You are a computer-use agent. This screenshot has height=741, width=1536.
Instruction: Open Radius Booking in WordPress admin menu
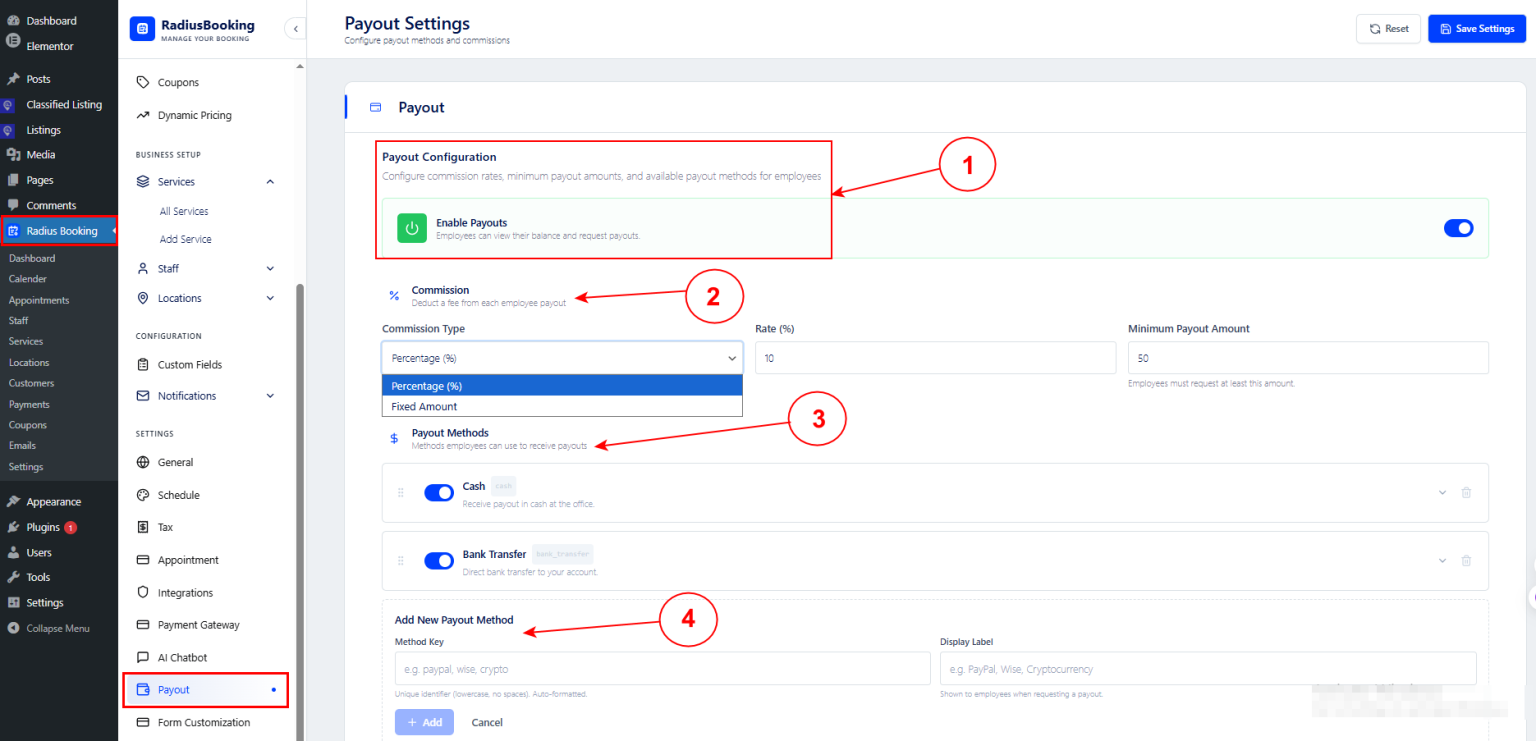(59, 231)
